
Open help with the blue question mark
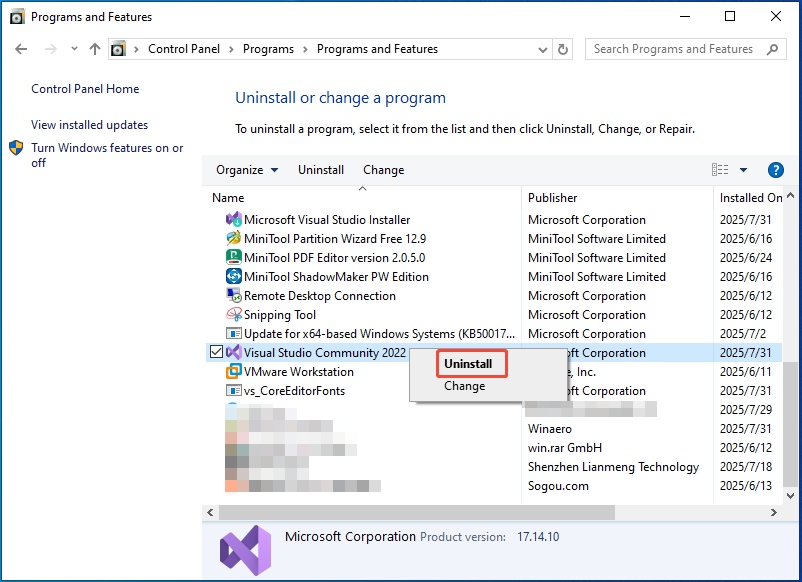tap(775, 170)
